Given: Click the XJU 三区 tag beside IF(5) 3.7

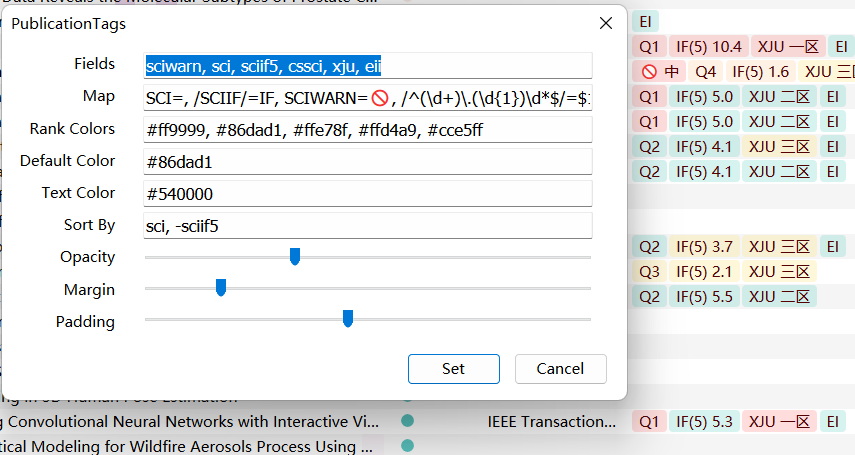Looking at the screenshot, I should [779, 247].
